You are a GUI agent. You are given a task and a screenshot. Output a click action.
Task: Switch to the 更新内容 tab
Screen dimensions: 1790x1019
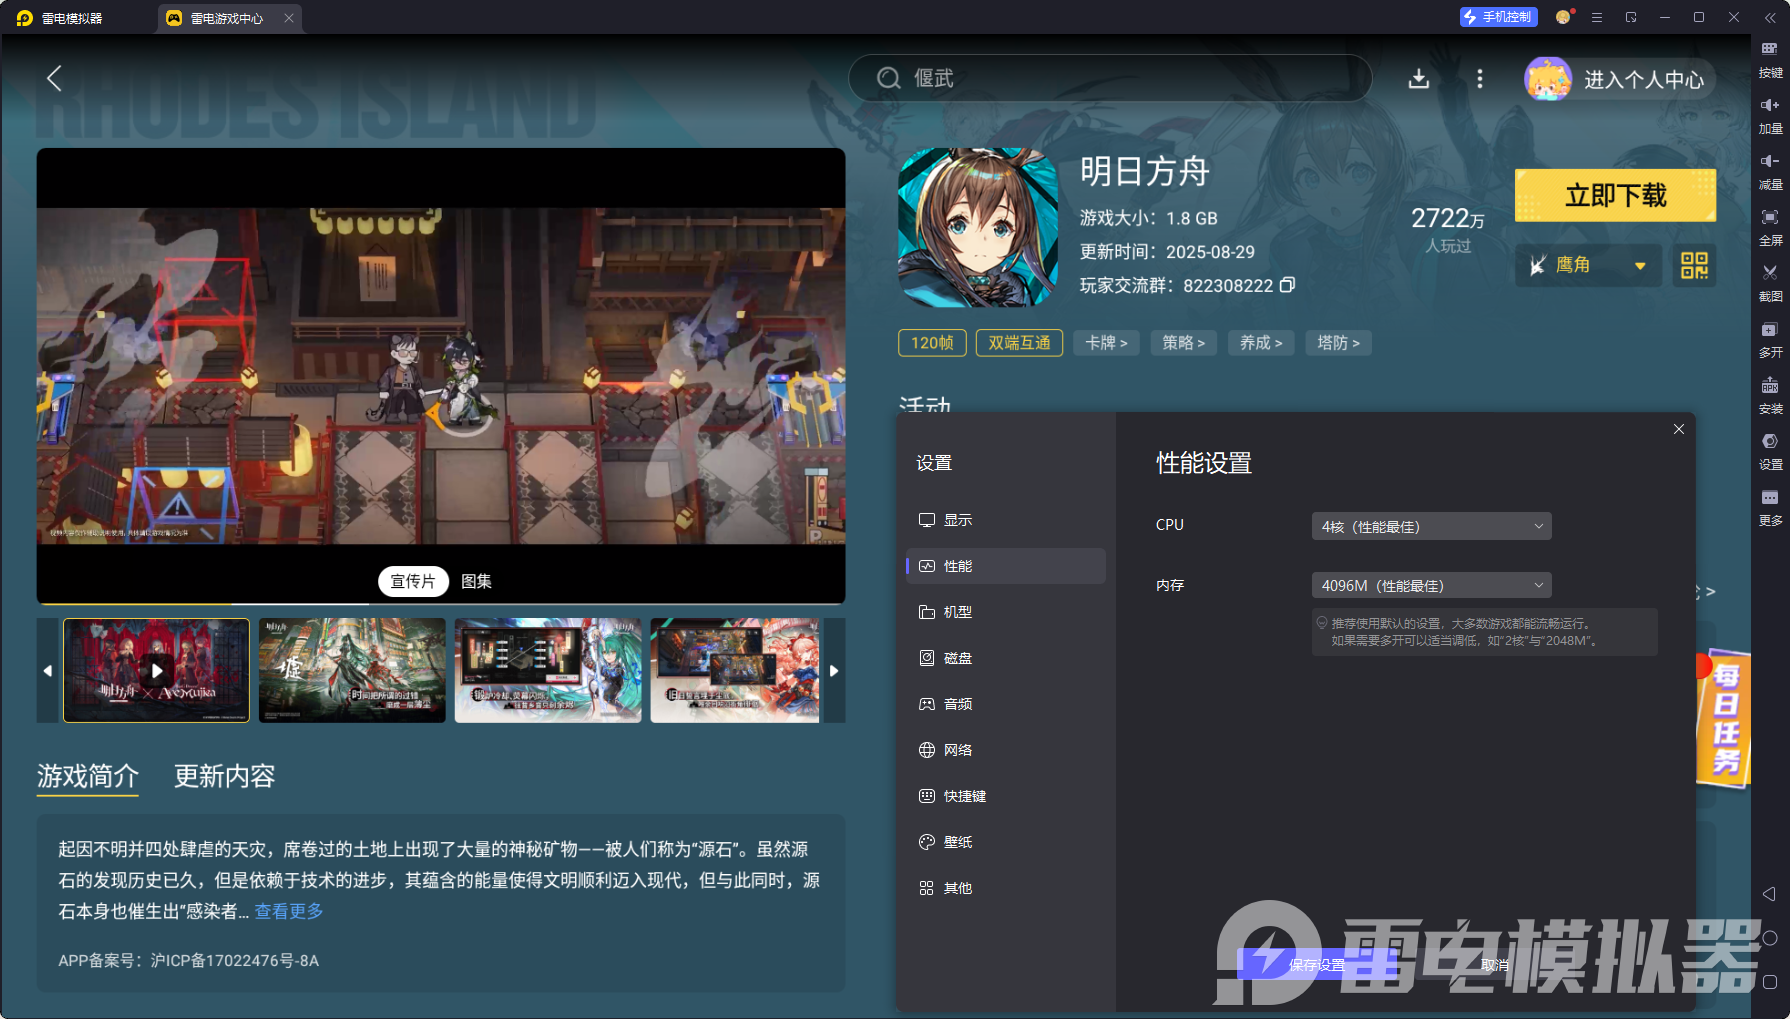pos(225,776)
